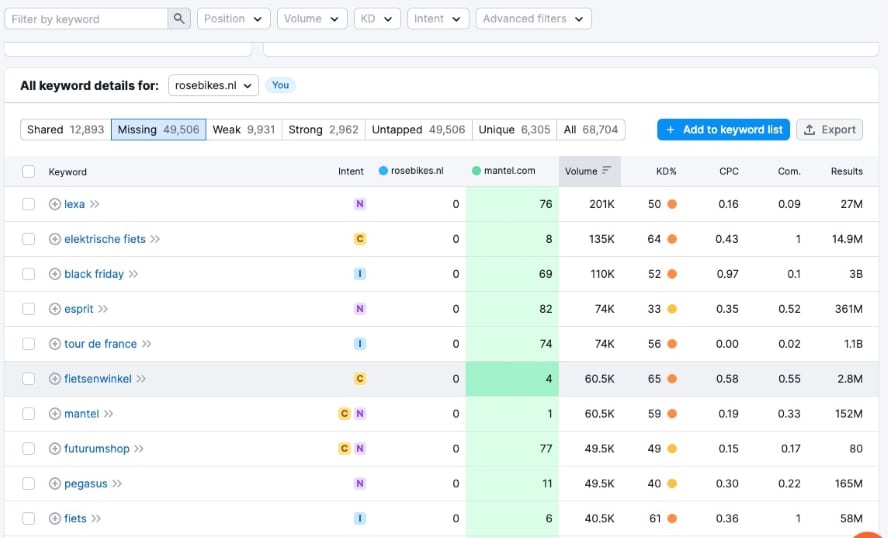Click the Export button
Screen dimensions: 888x538
[830, 130]
